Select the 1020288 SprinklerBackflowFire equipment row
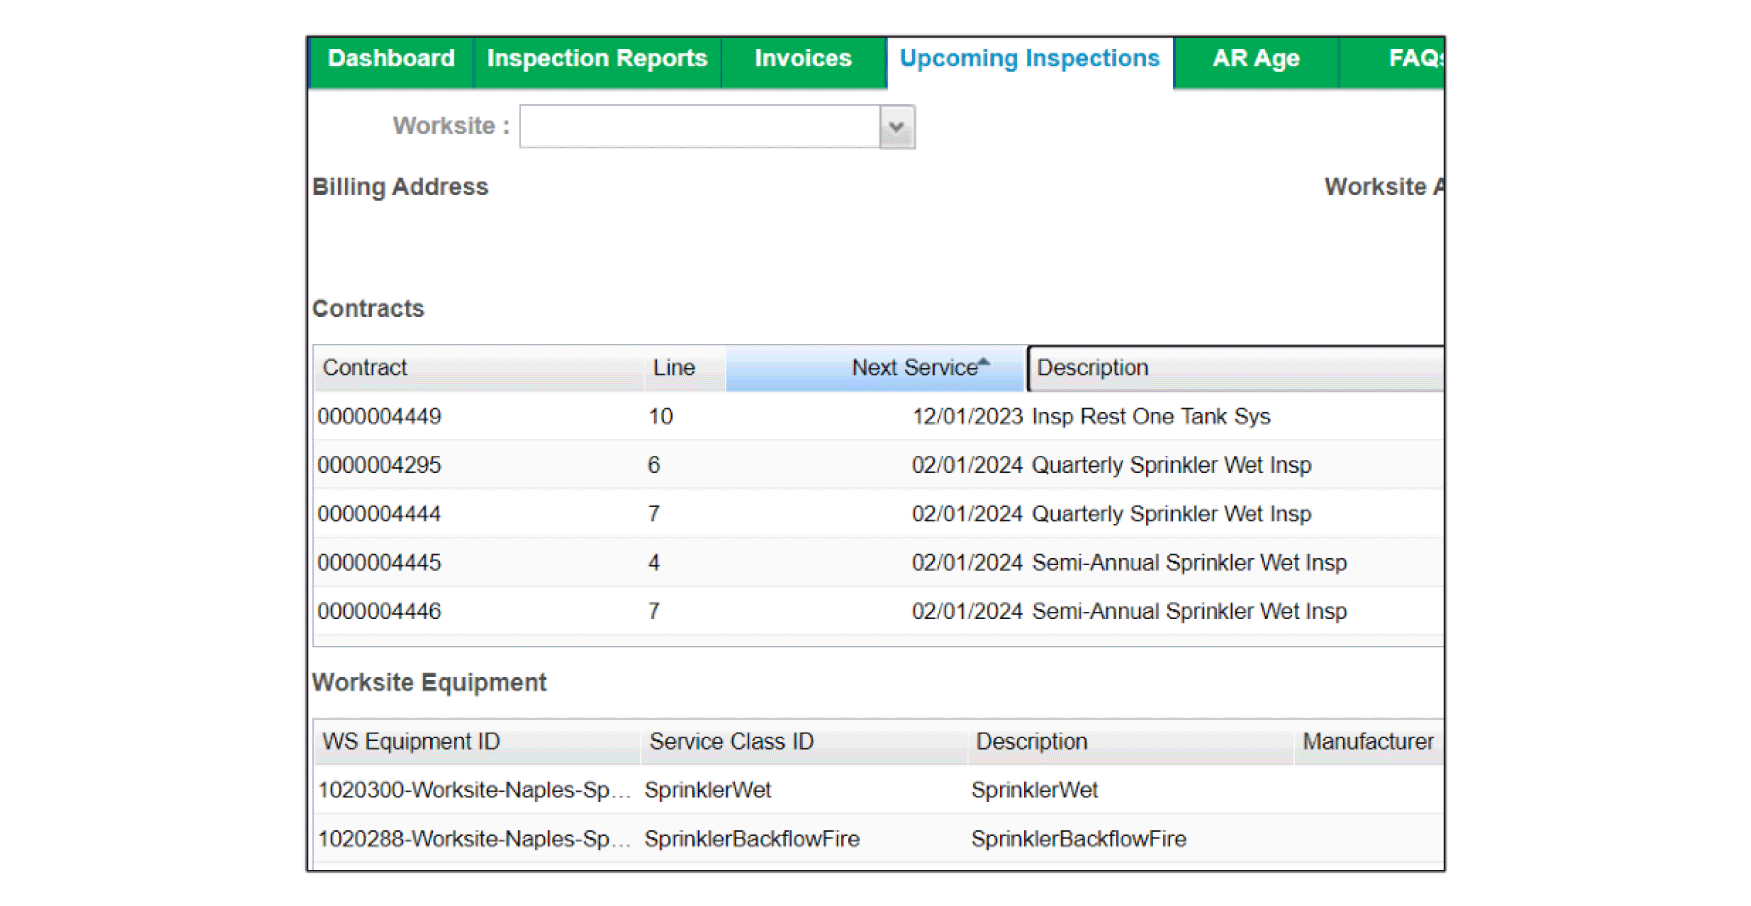The height and width of the screenshot is (906, 1751). [x=473, y=839]
